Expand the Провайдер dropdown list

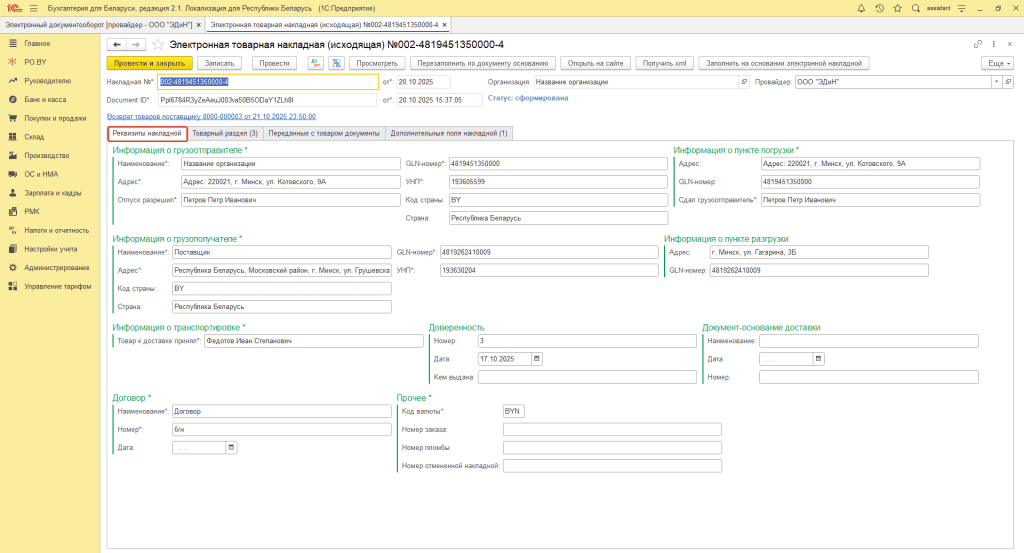point(996,82)
